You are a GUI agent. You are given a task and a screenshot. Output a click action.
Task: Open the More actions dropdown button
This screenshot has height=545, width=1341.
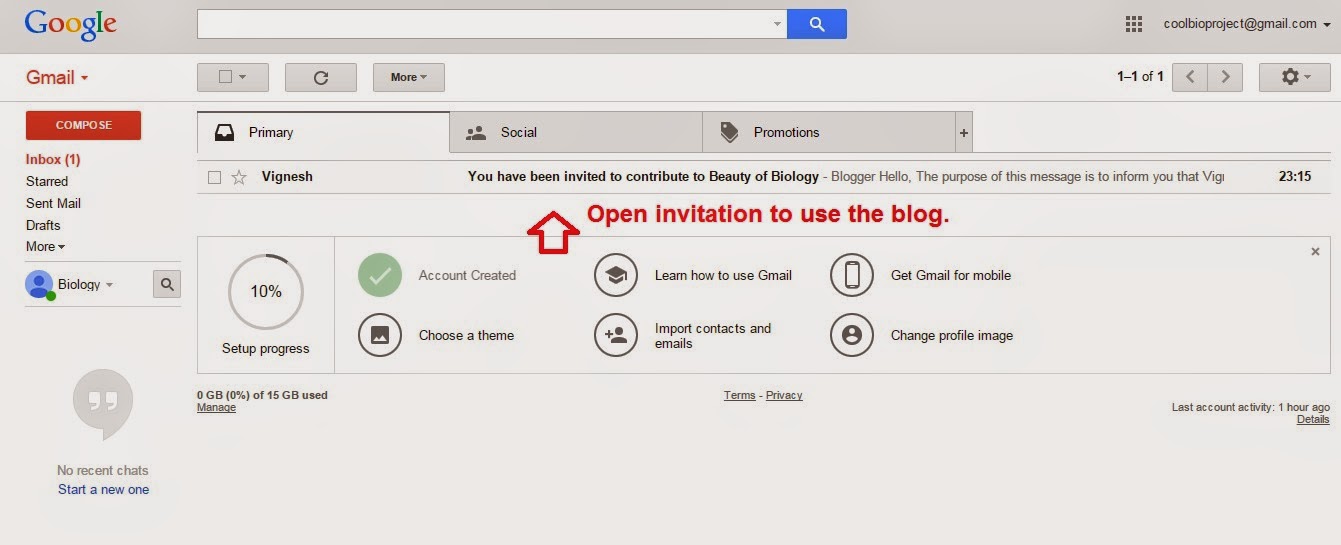pos(409,77)
